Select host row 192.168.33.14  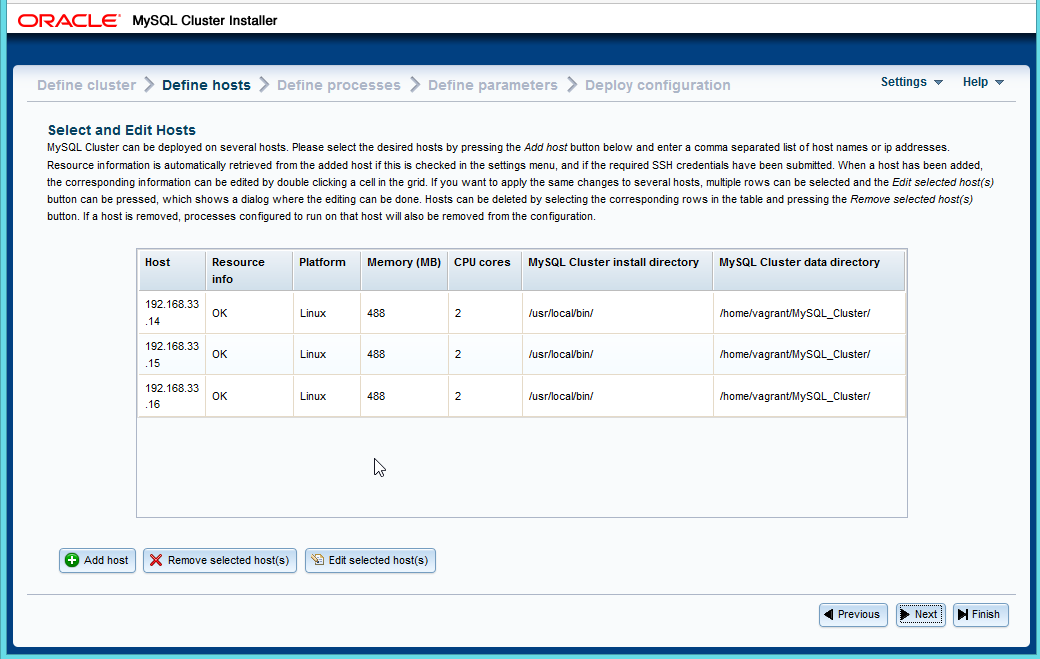521,313
